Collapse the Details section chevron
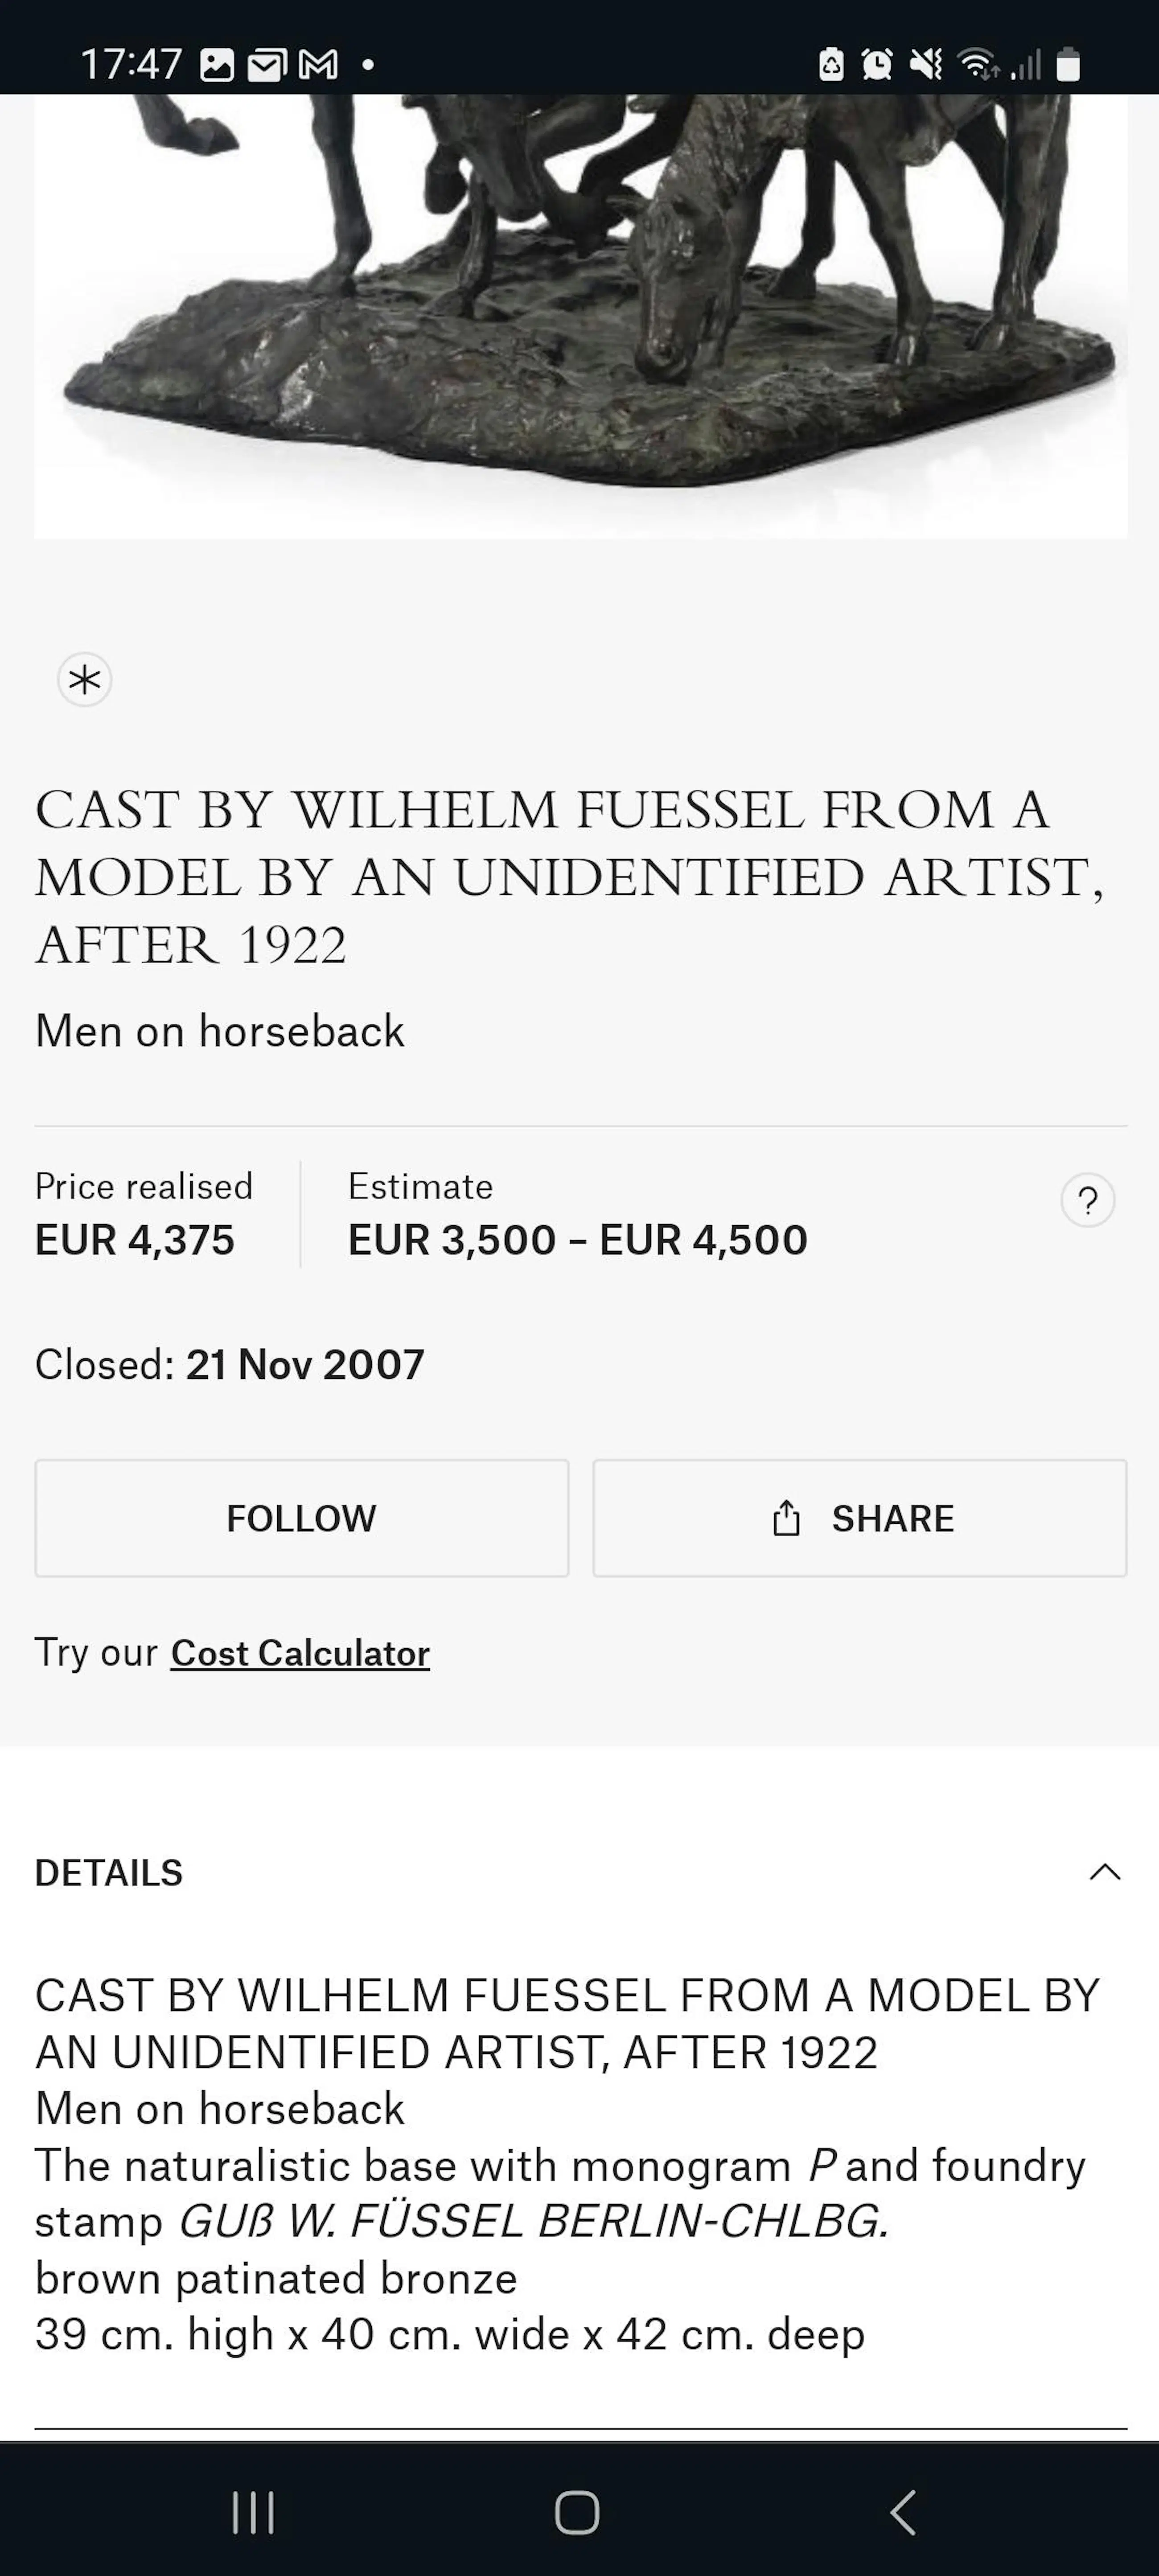 pos(1104,1872)
